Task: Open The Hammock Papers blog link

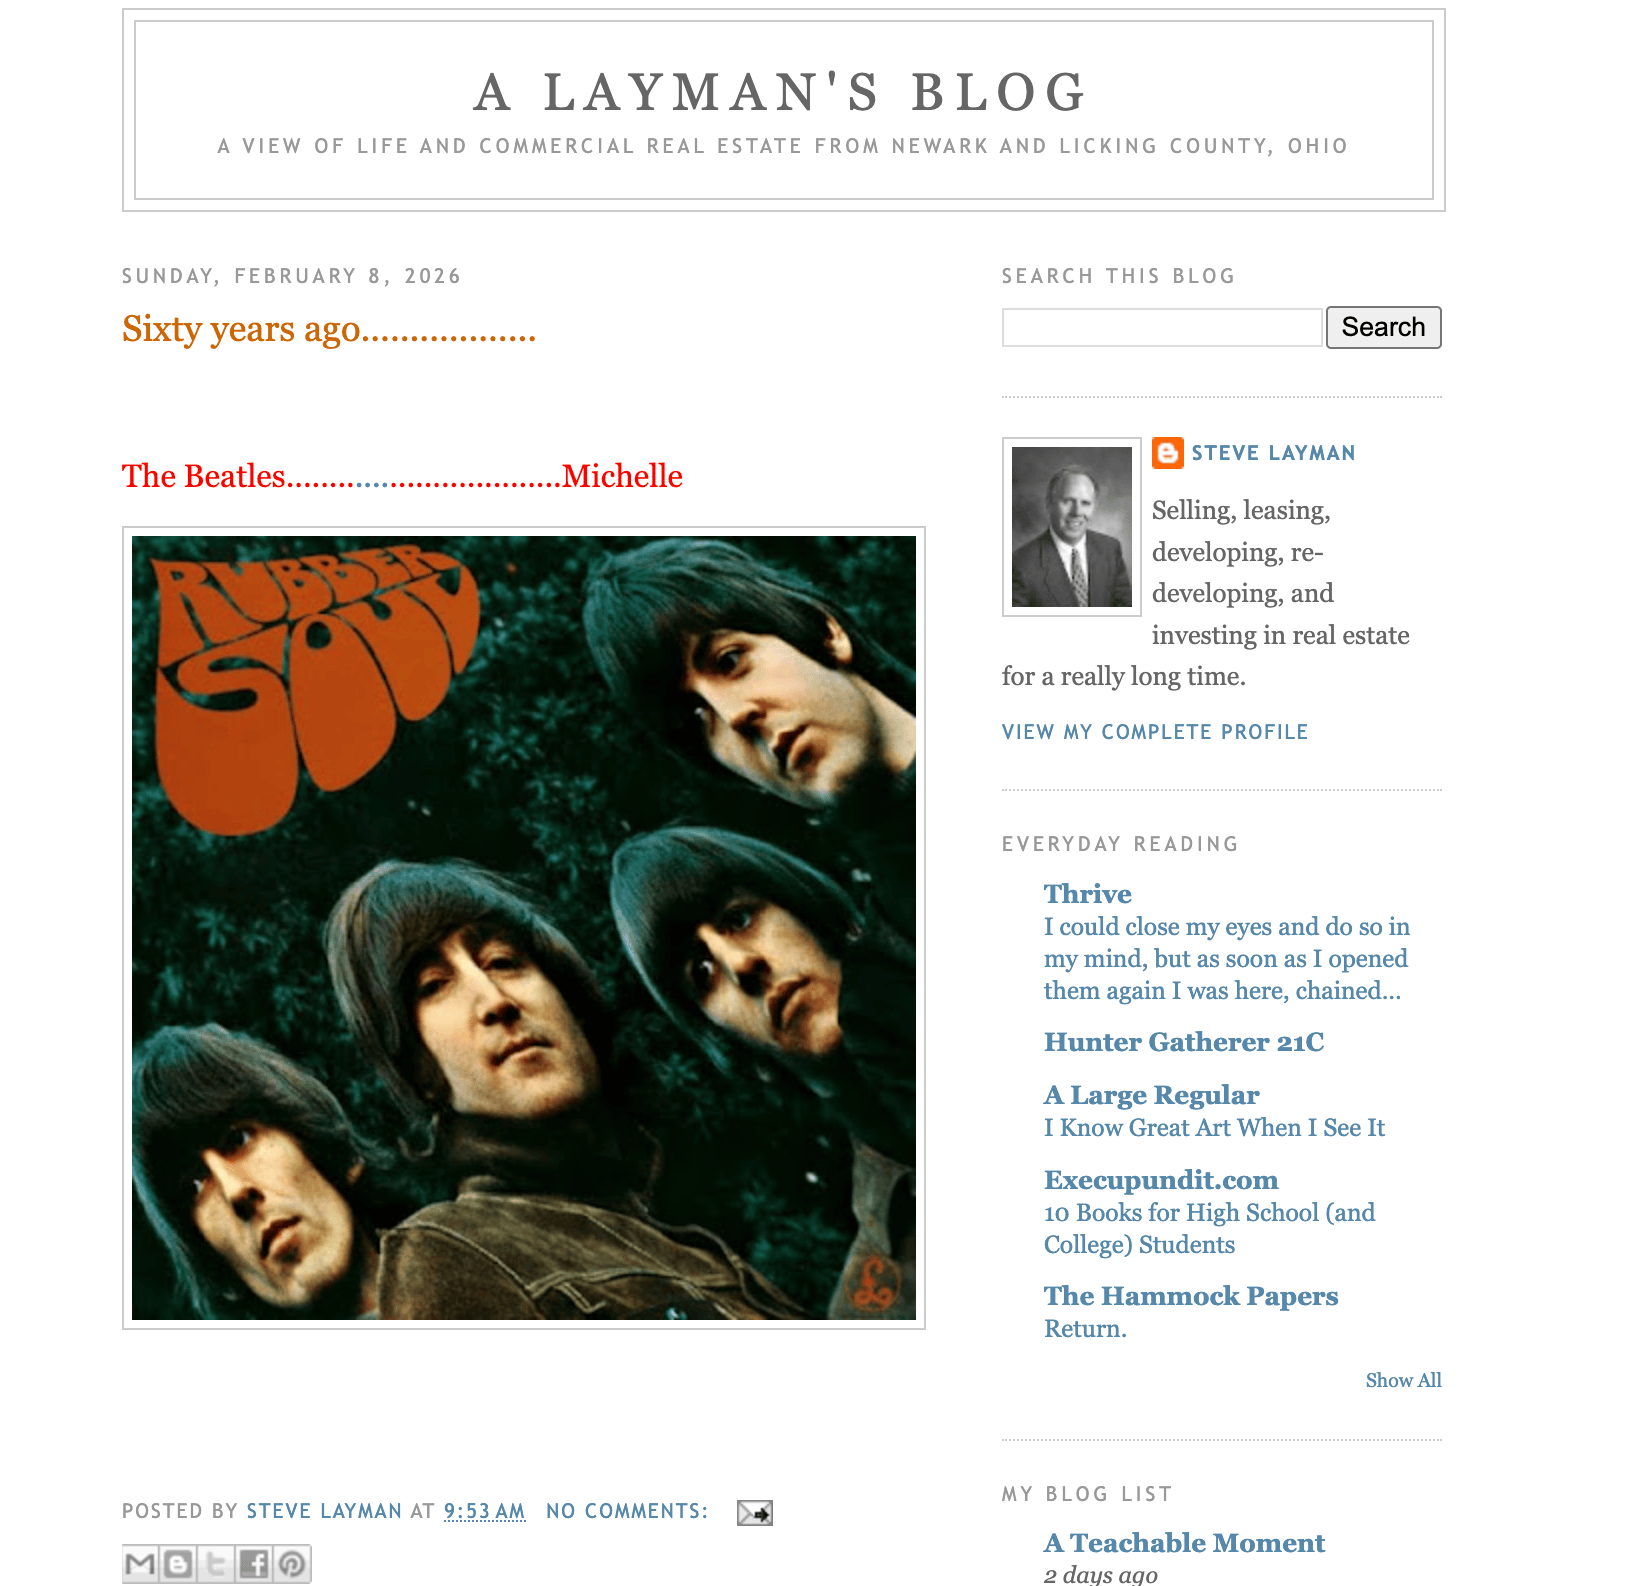Action: (x=1191, y=1296)
